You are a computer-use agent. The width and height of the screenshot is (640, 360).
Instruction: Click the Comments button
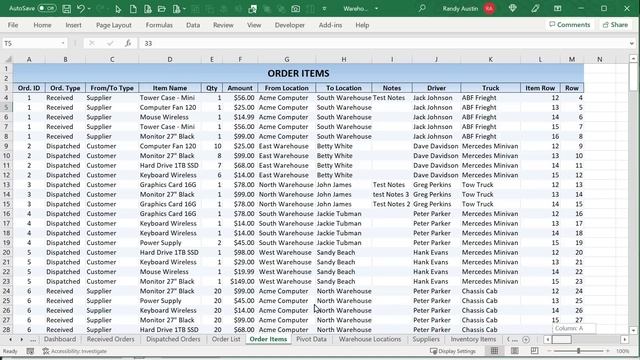pyautogui.click(x=569, y=24)
